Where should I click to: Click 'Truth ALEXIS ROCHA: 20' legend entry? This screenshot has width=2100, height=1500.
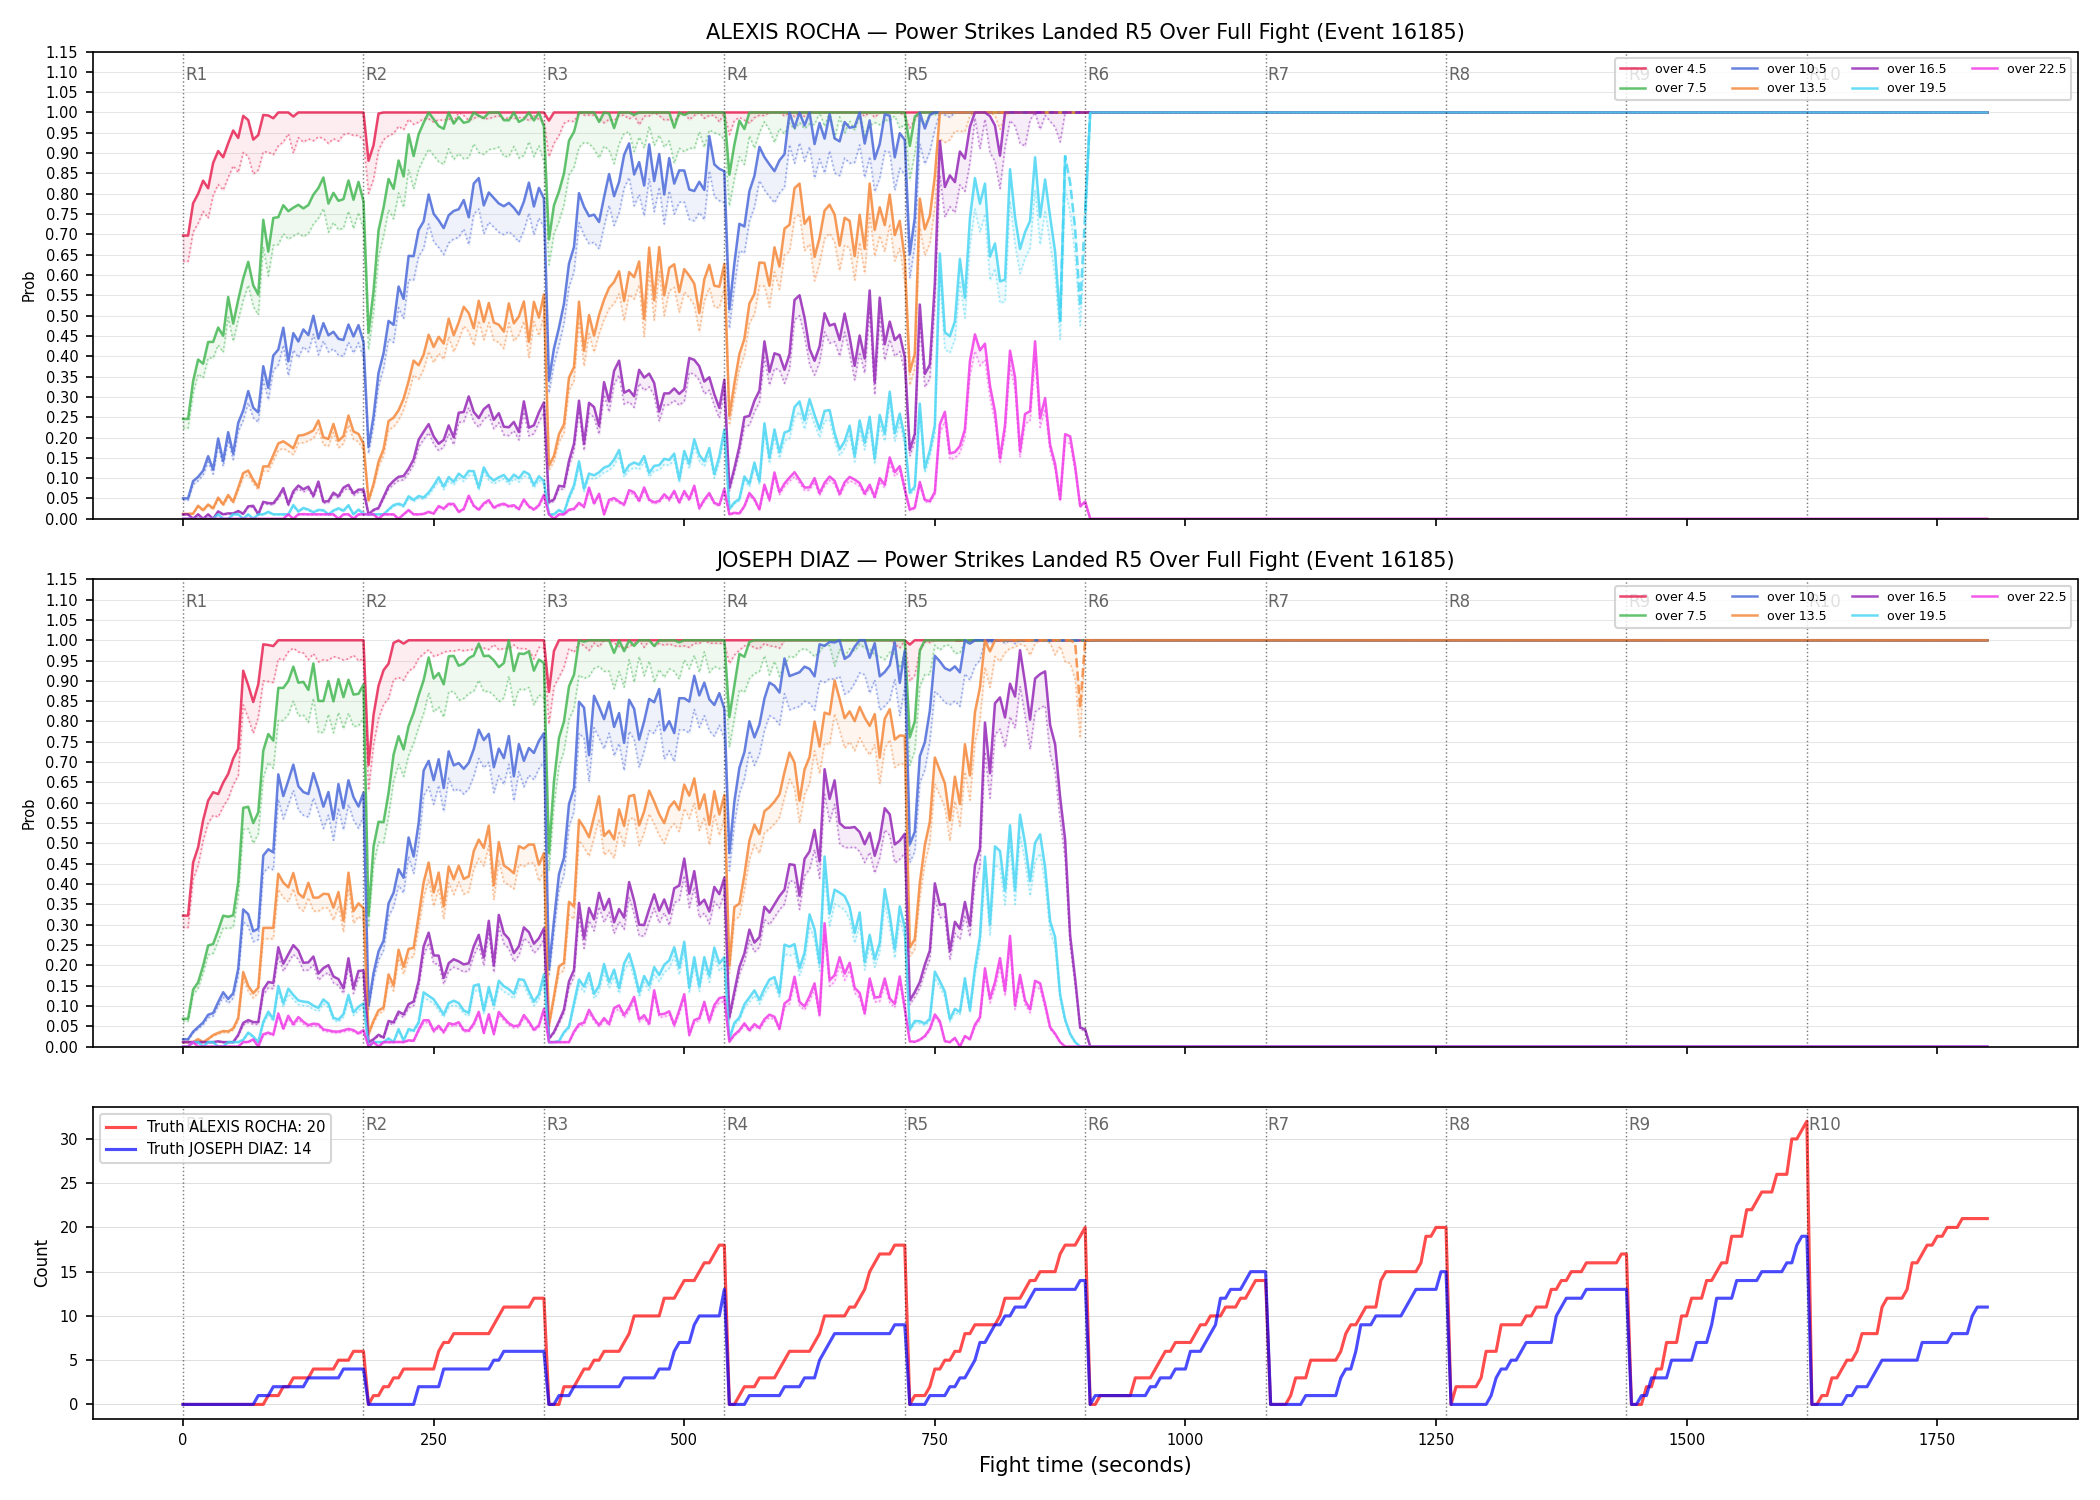(215, 1127)
